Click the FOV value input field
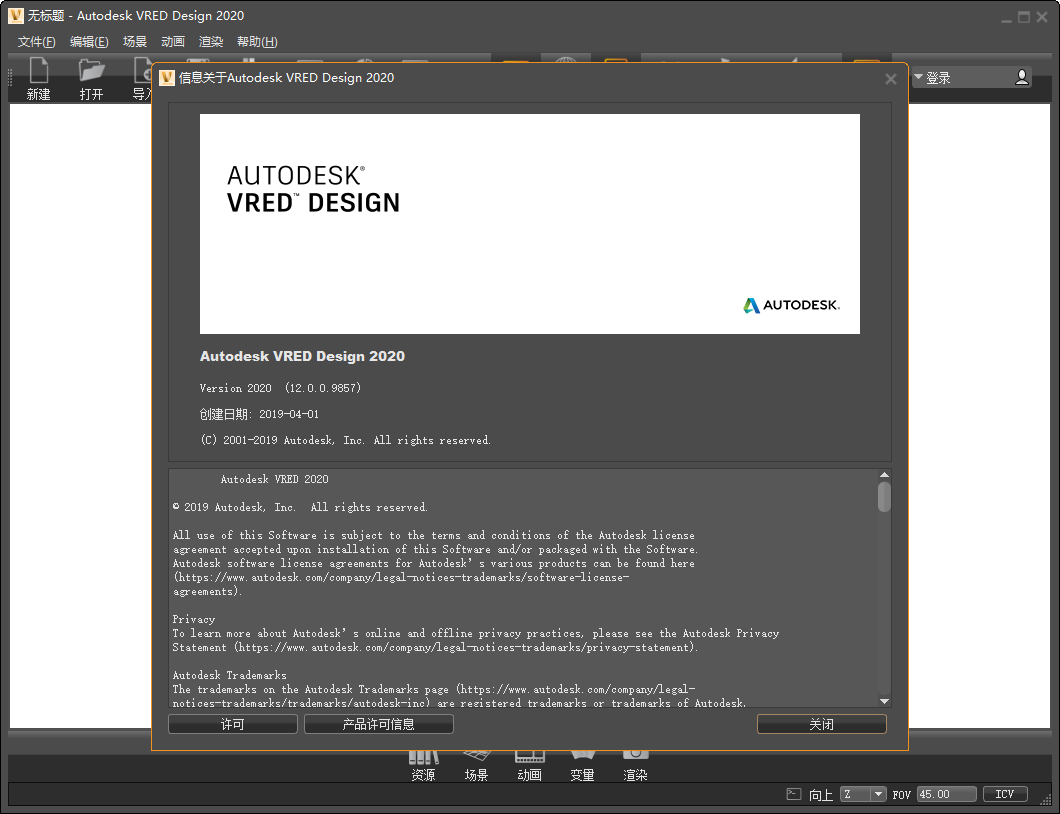The image size is (1060, 814). coord(945,793)
